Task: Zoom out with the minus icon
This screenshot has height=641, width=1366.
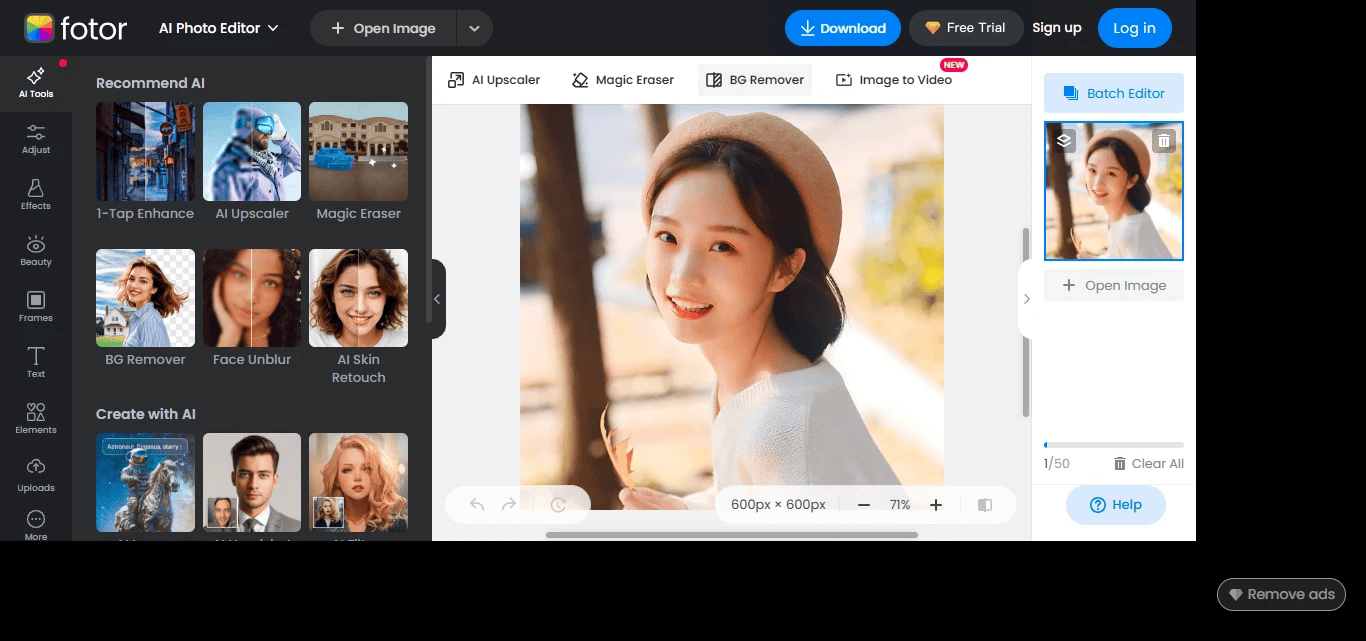Action: coord(864,505)
